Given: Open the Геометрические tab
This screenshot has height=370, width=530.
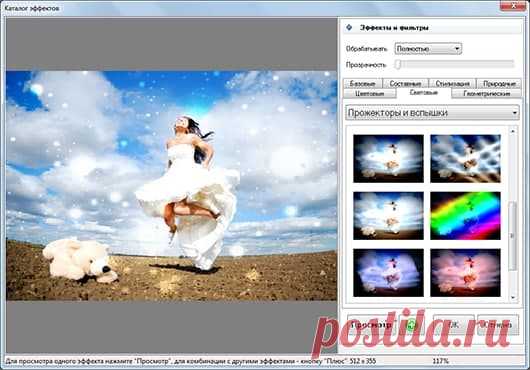Looking at the screenshot, I should click(x=487, y=94).
